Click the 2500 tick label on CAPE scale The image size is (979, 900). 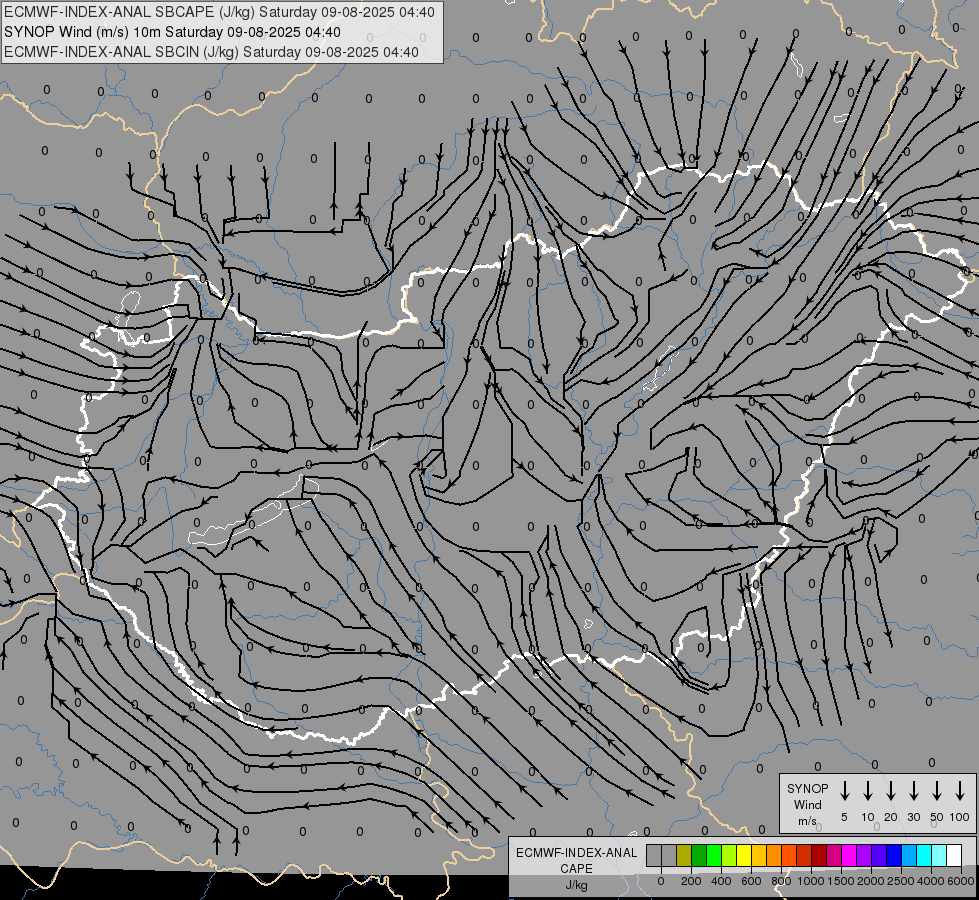tap(901, 881)
